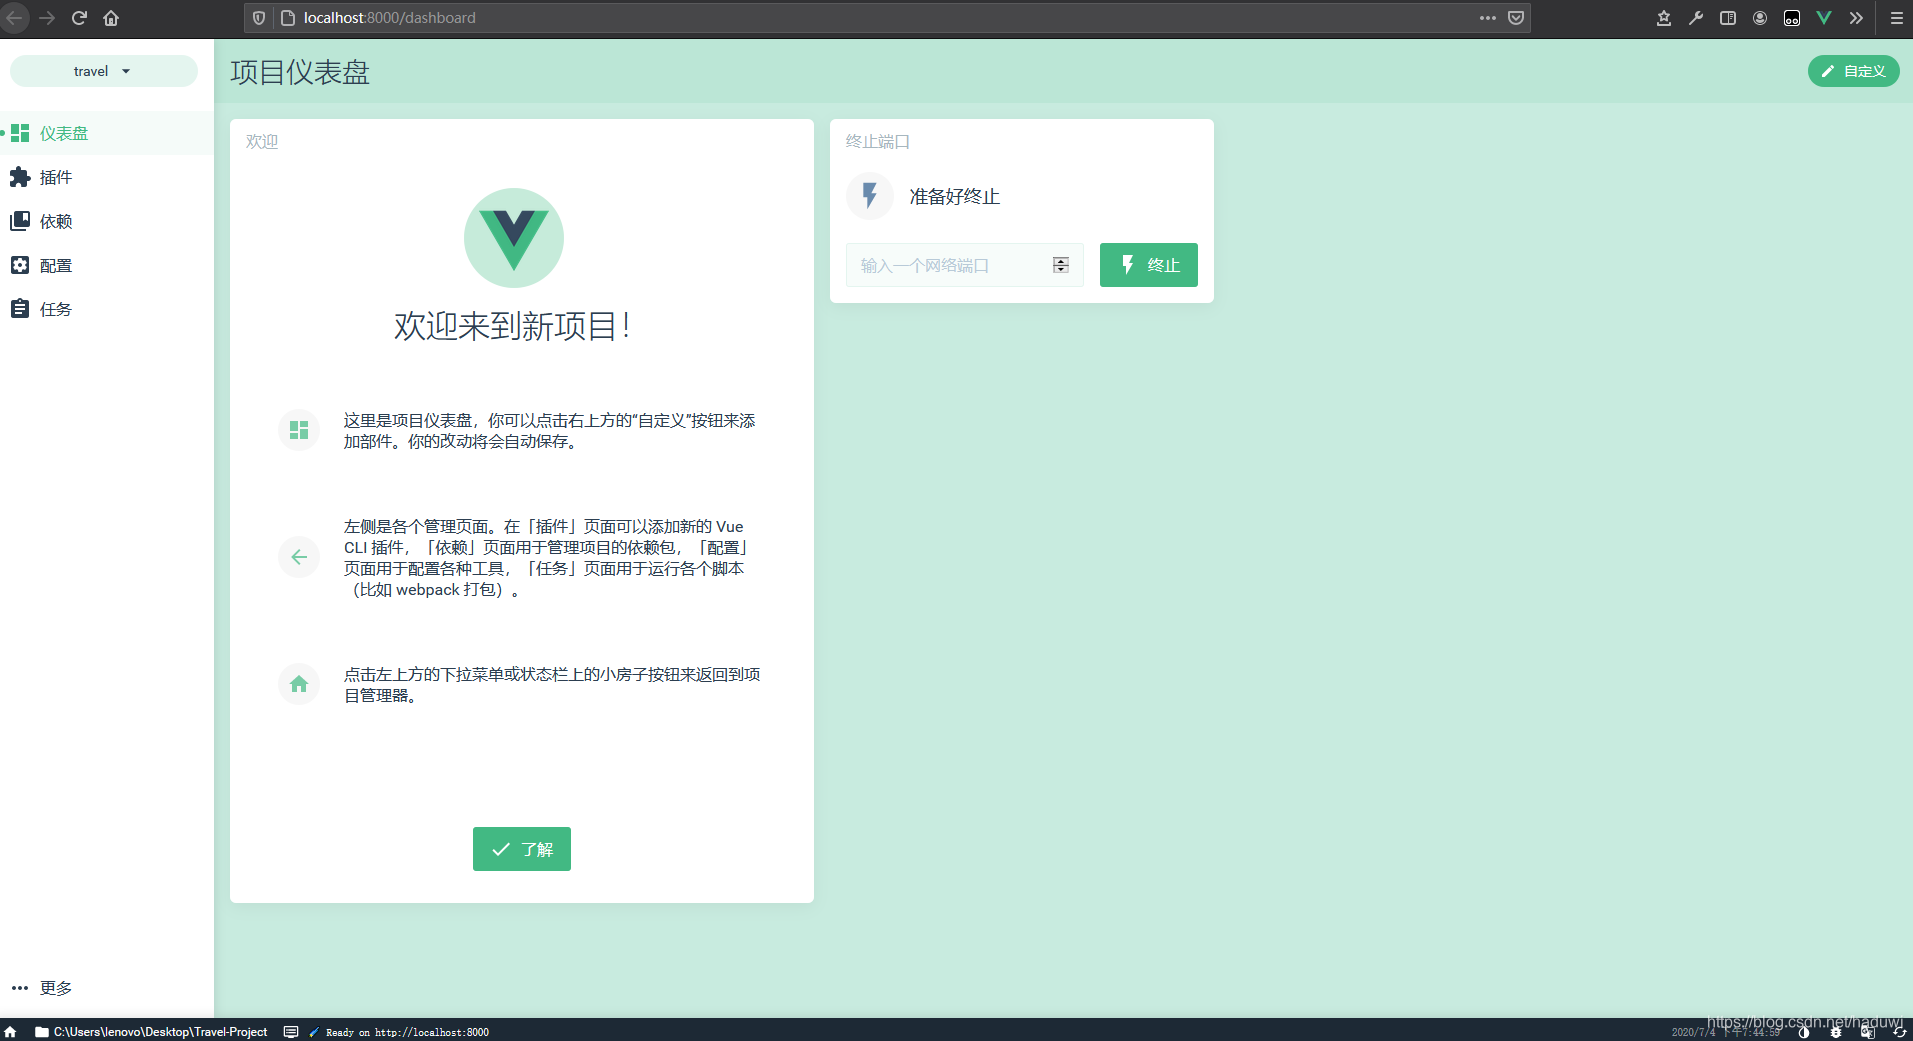Open the 依赖 dependencies page

[106, 221]
